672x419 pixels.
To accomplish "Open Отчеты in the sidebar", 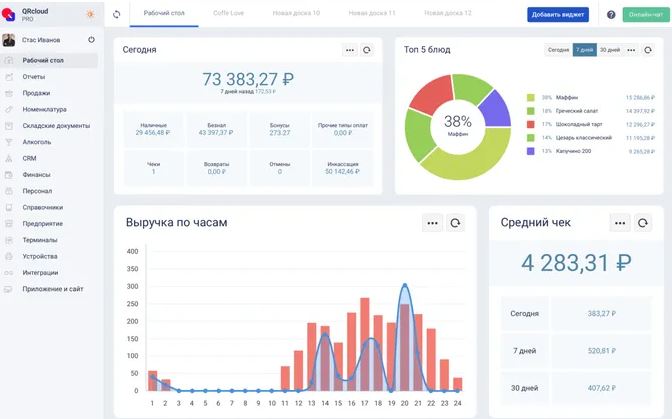I will click(x=33, y=77).
